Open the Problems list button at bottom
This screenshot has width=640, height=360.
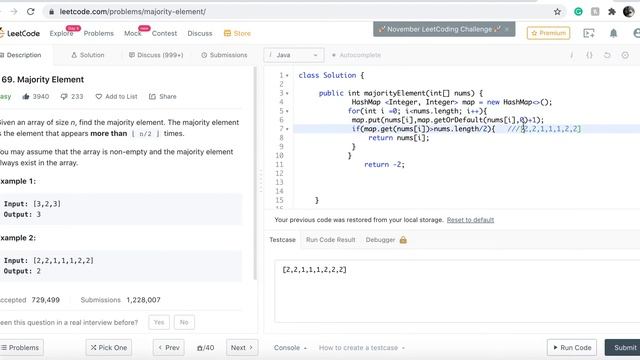pos(20,348)
